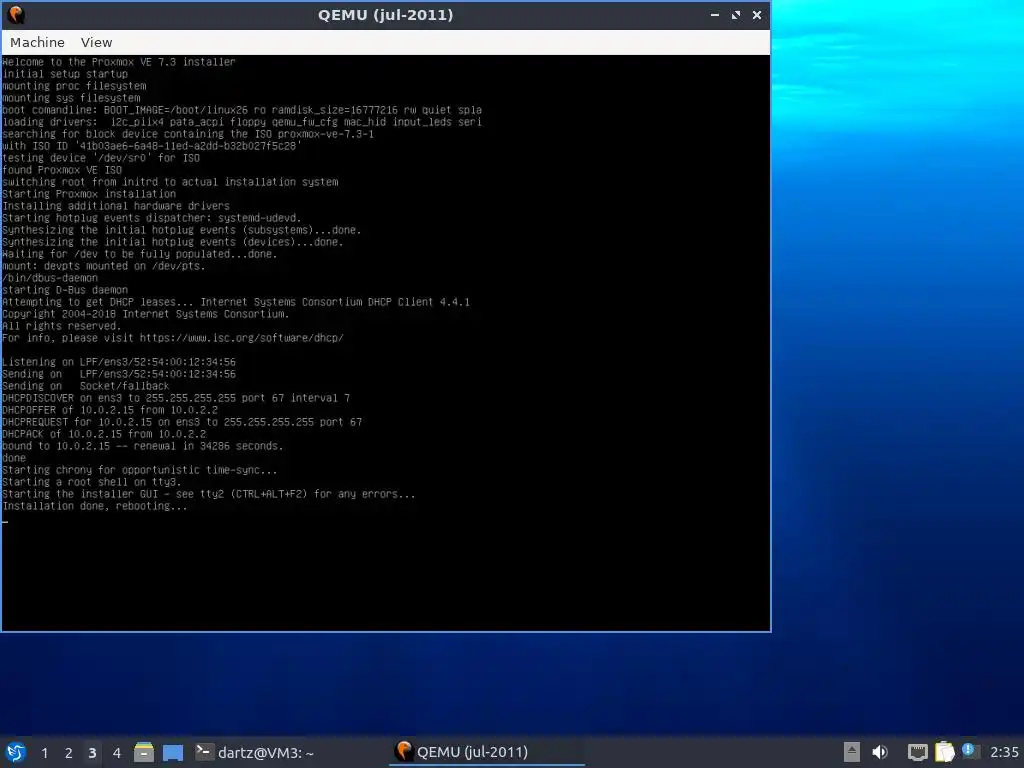Screen dimensions: 1024x768
Task: Open removable media eject tray icon
Action: tap(852, 752)
